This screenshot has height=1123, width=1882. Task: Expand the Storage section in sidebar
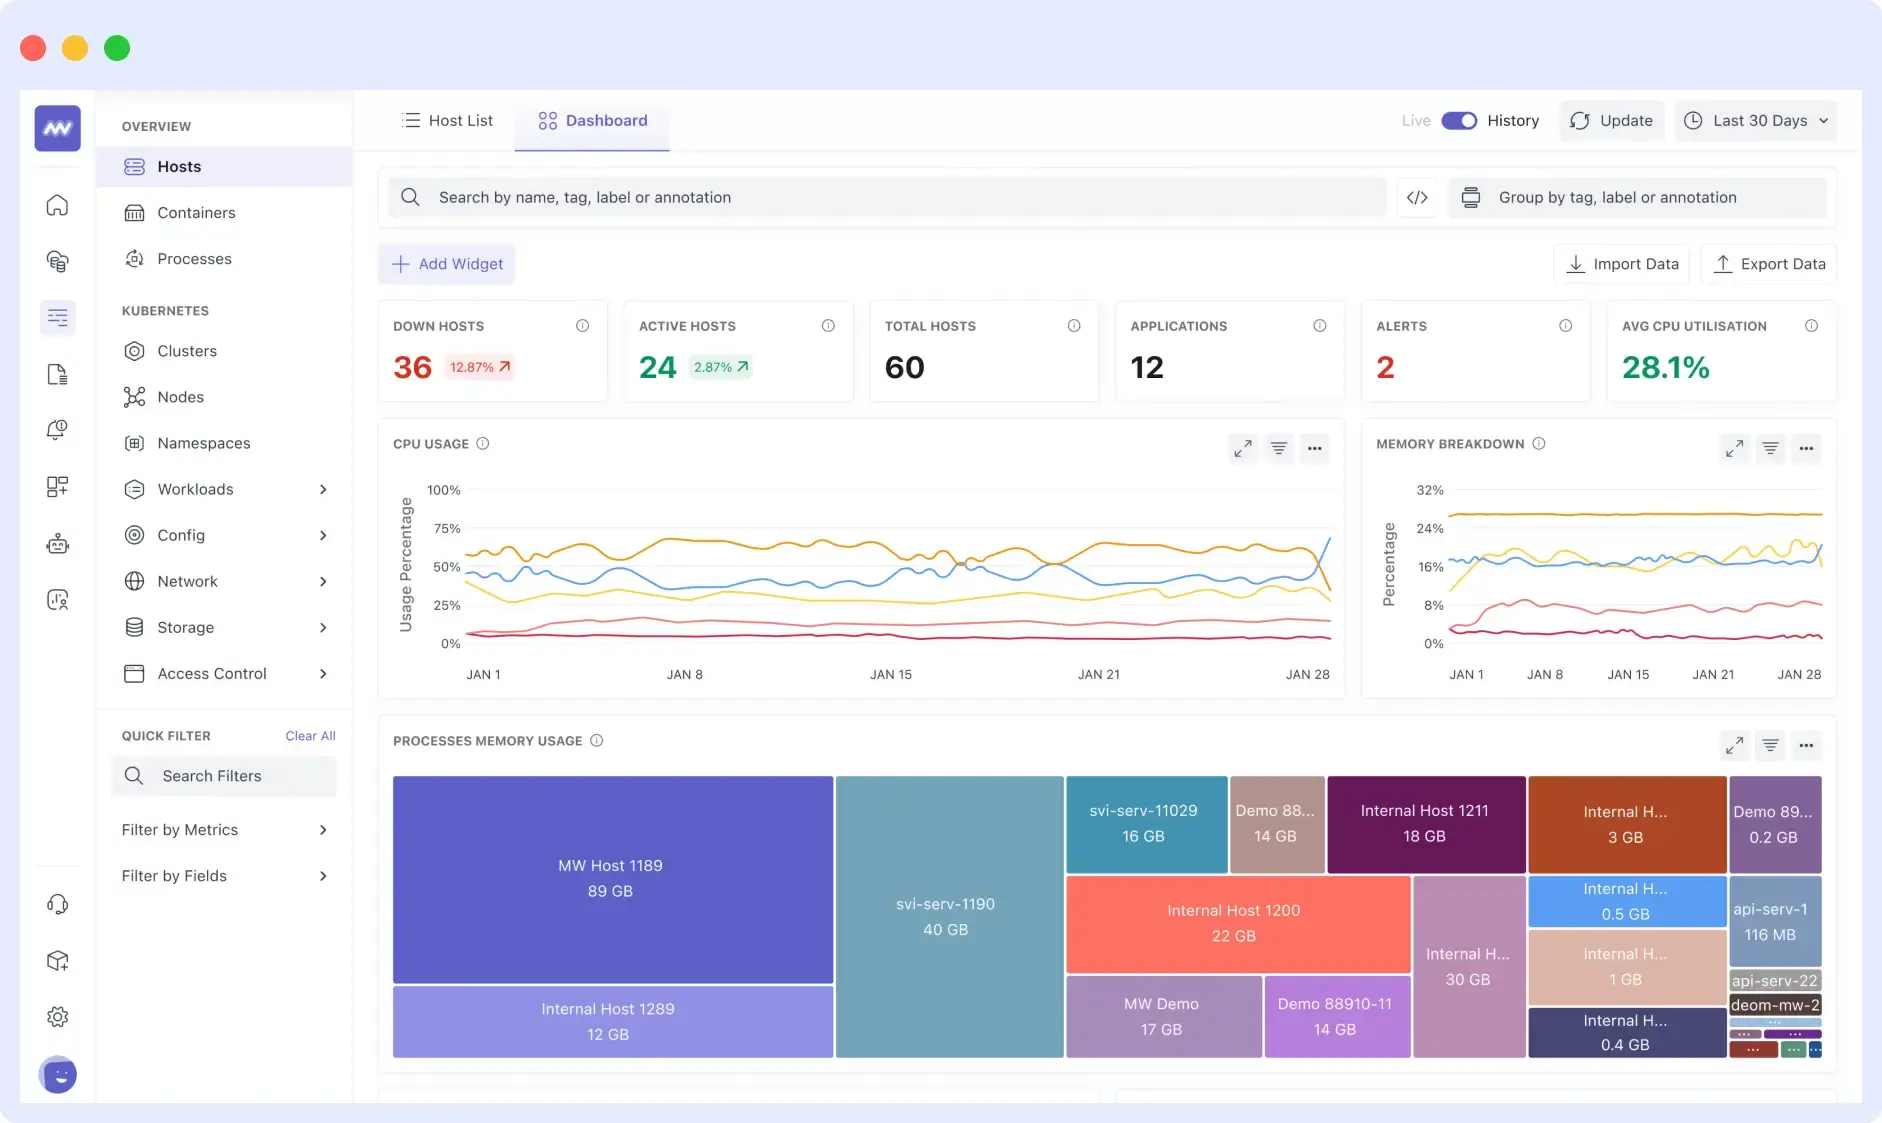coord(324,627)
